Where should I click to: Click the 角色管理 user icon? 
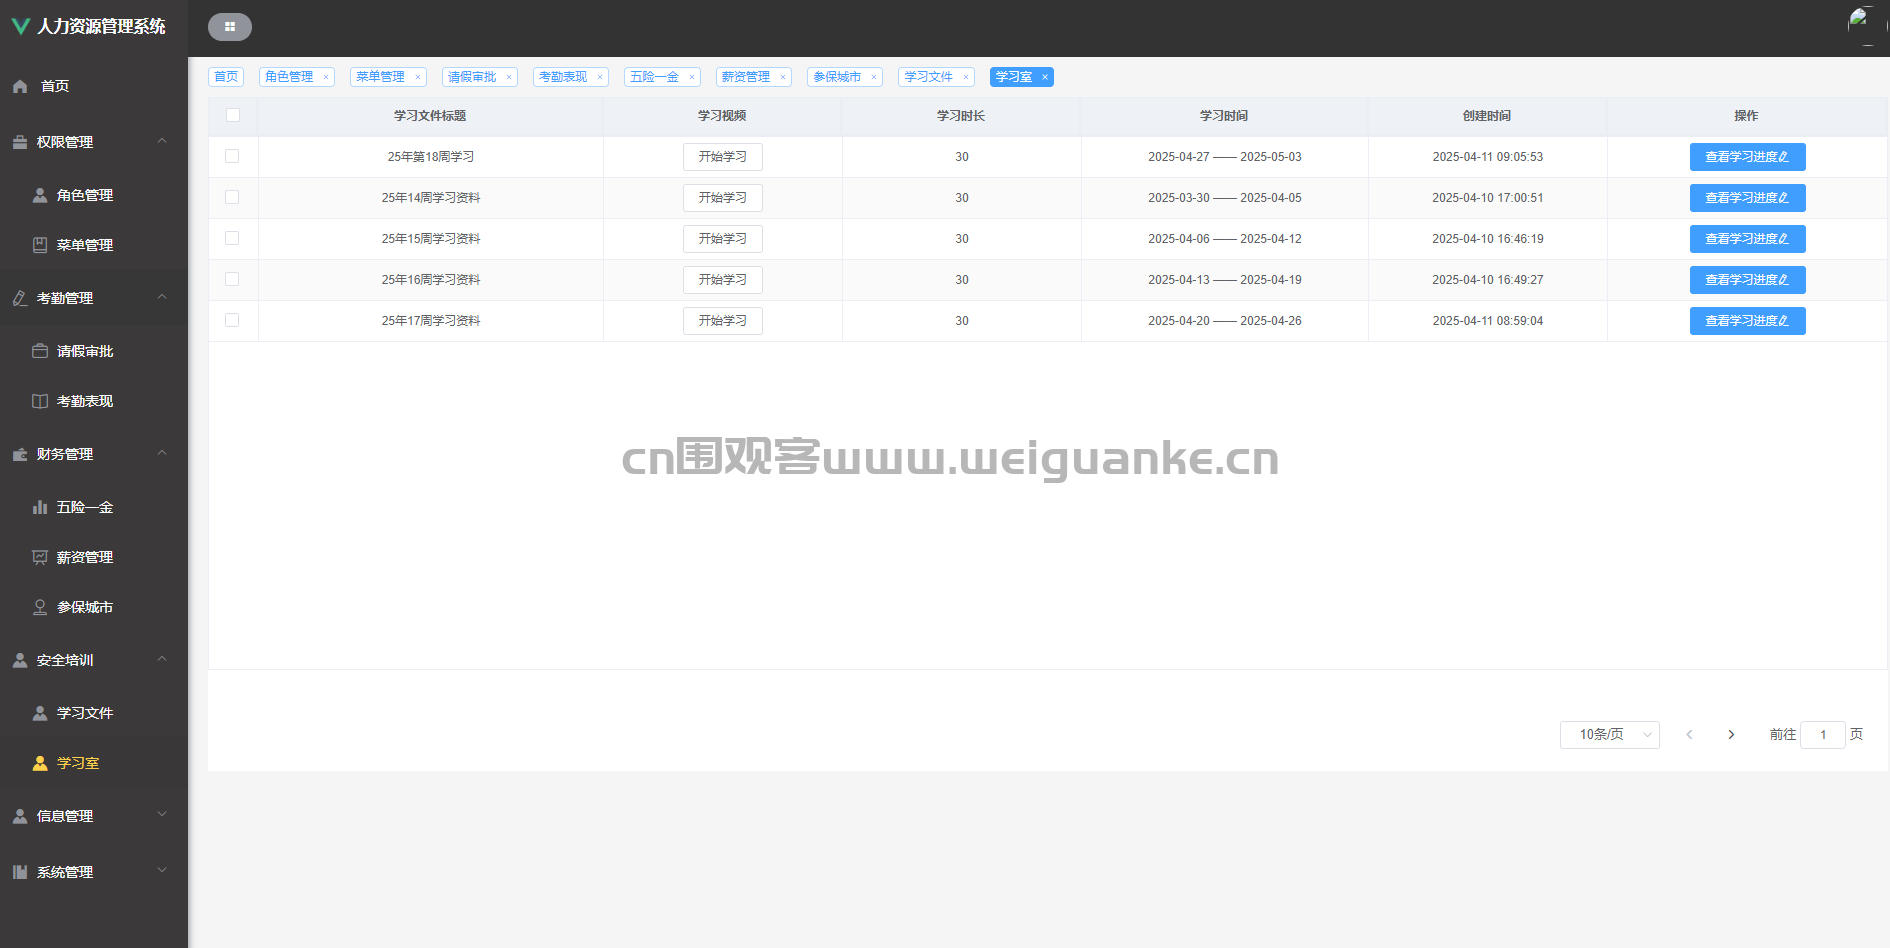tap(40, 195)
